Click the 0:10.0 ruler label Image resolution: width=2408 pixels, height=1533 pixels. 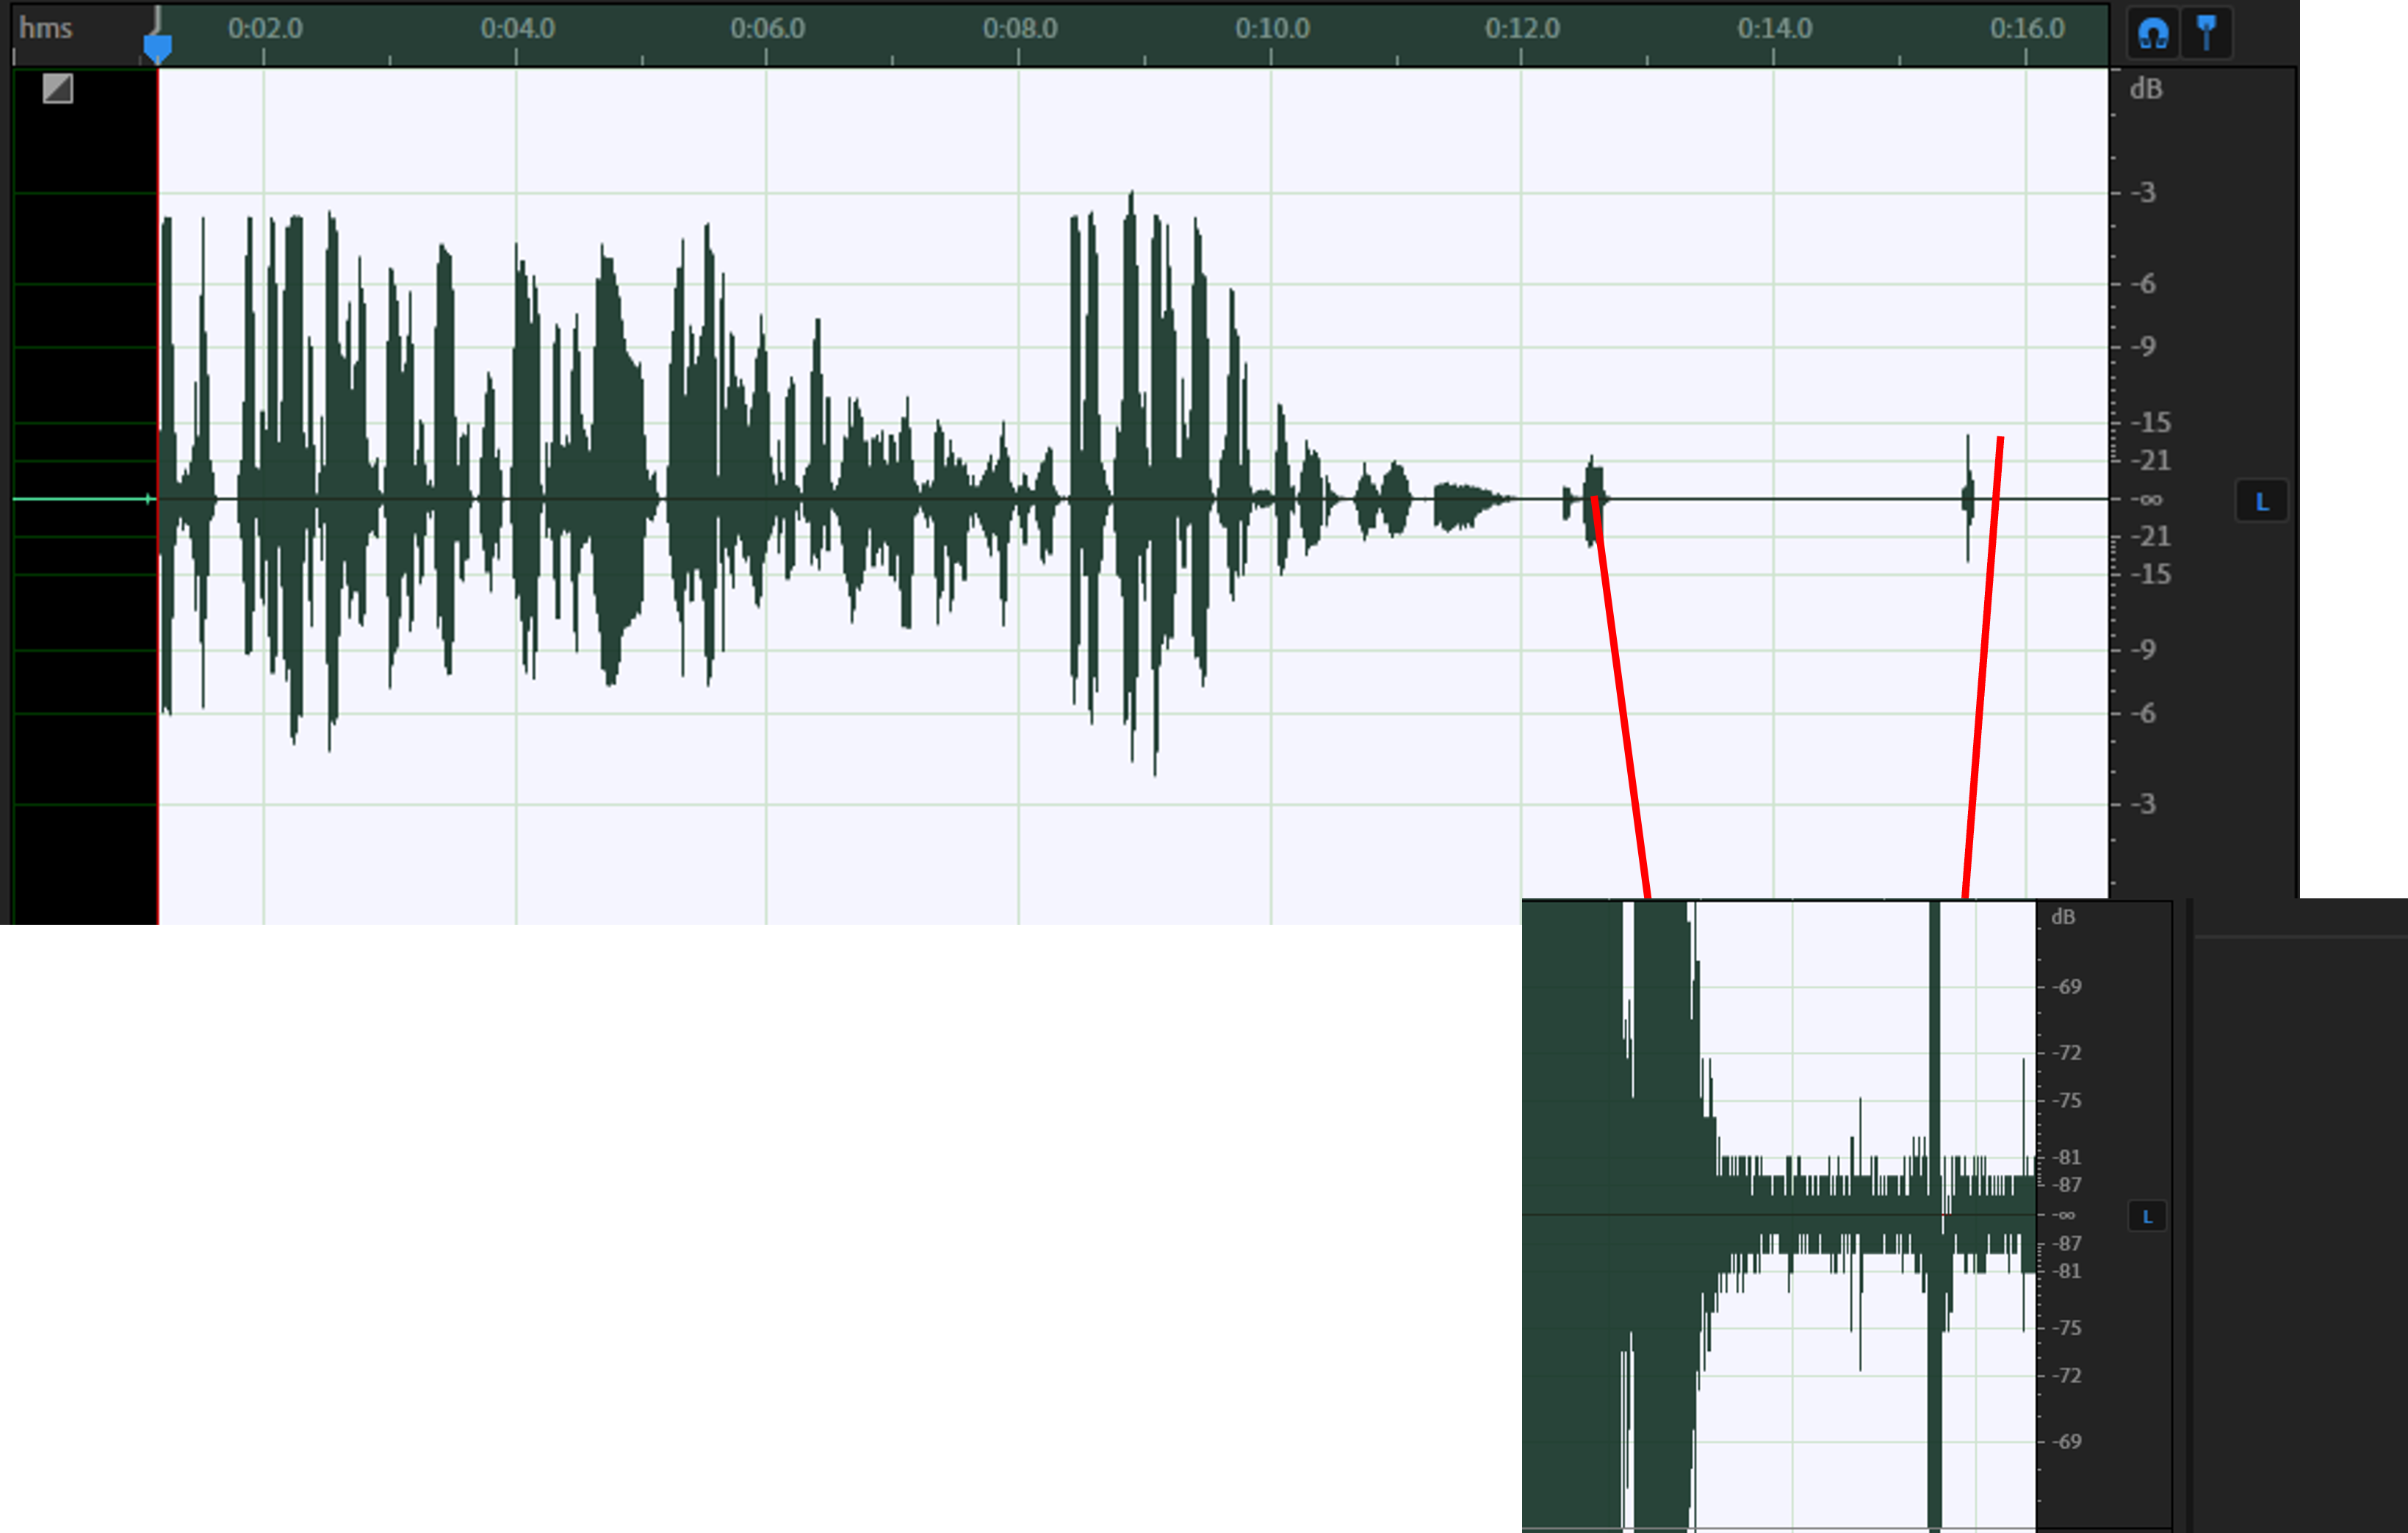(x=1272, y=28)
